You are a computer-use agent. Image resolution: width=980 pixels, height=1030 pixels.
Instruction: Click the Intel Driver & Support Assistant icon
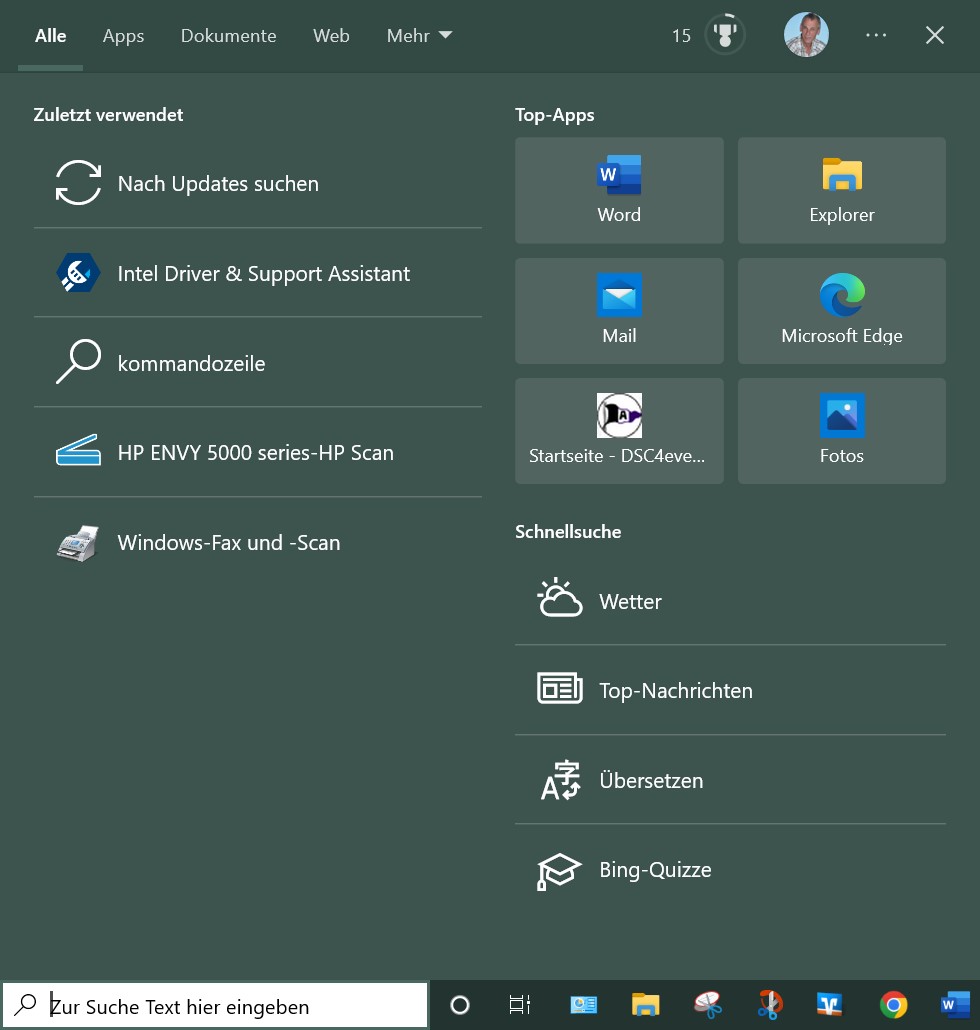78,273
